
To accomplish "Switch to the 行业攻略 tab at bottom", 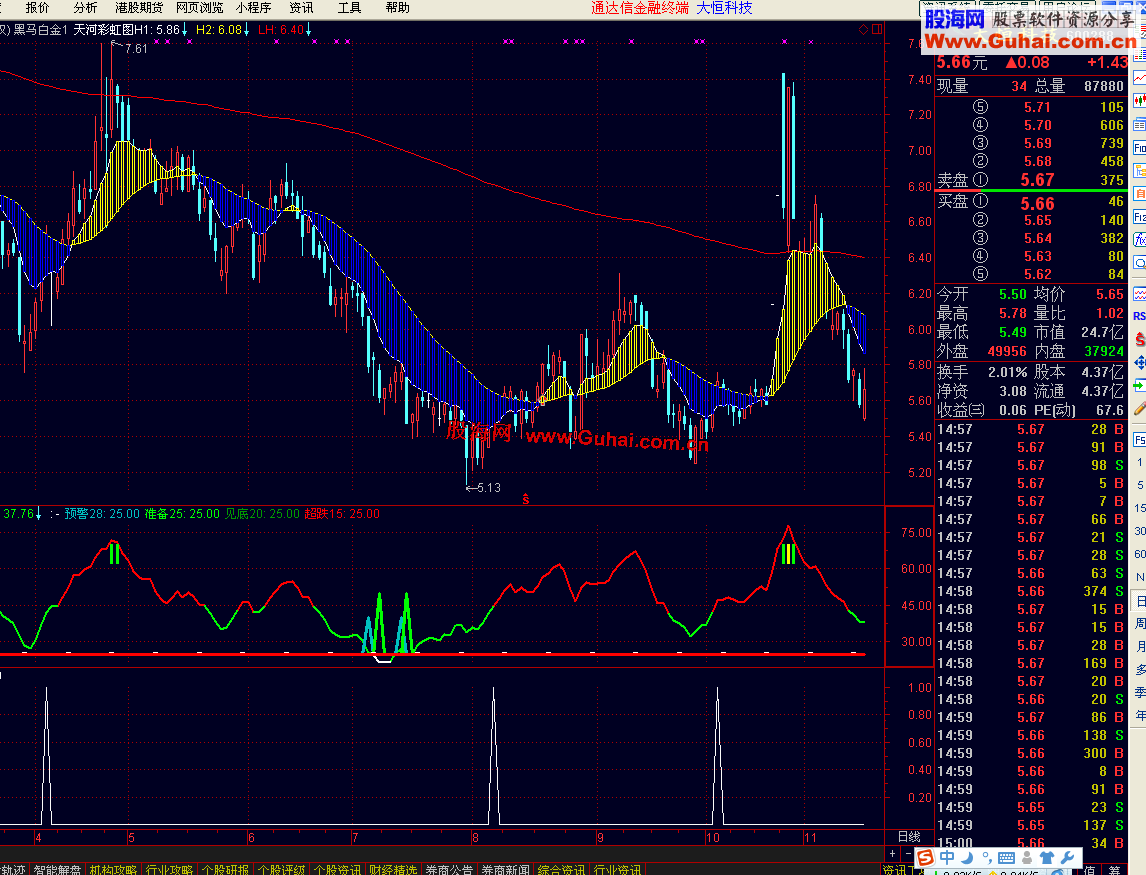I will point(170,869).
